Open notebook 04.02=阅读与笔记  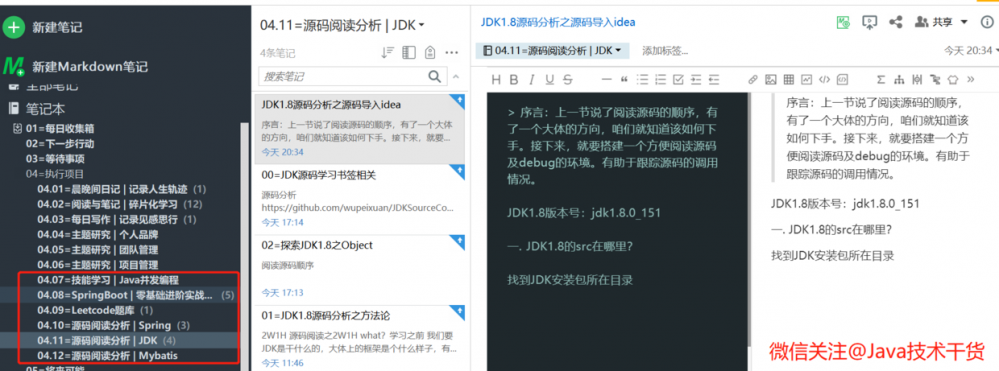[119, 205]
